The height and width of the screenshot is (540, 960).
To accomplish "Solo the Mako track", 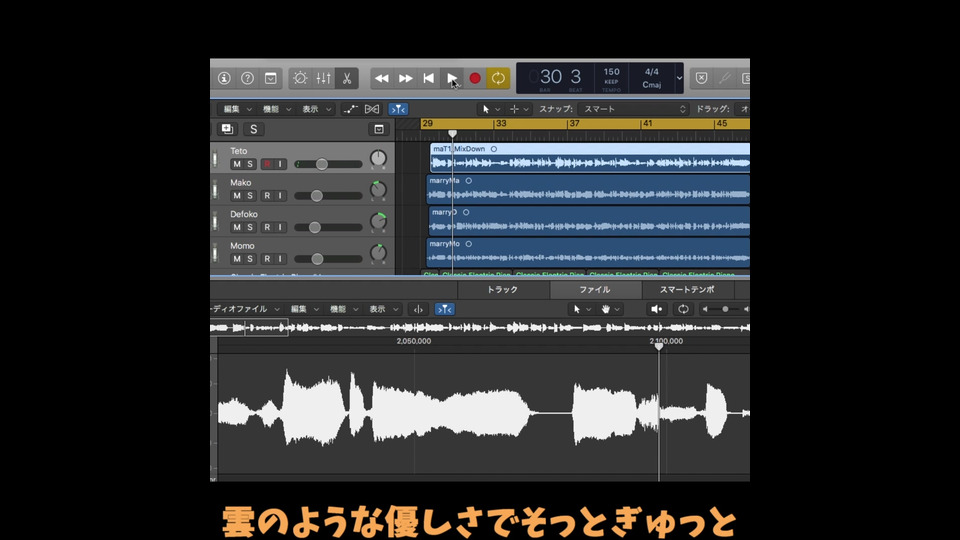I will [x=250, y=196].
